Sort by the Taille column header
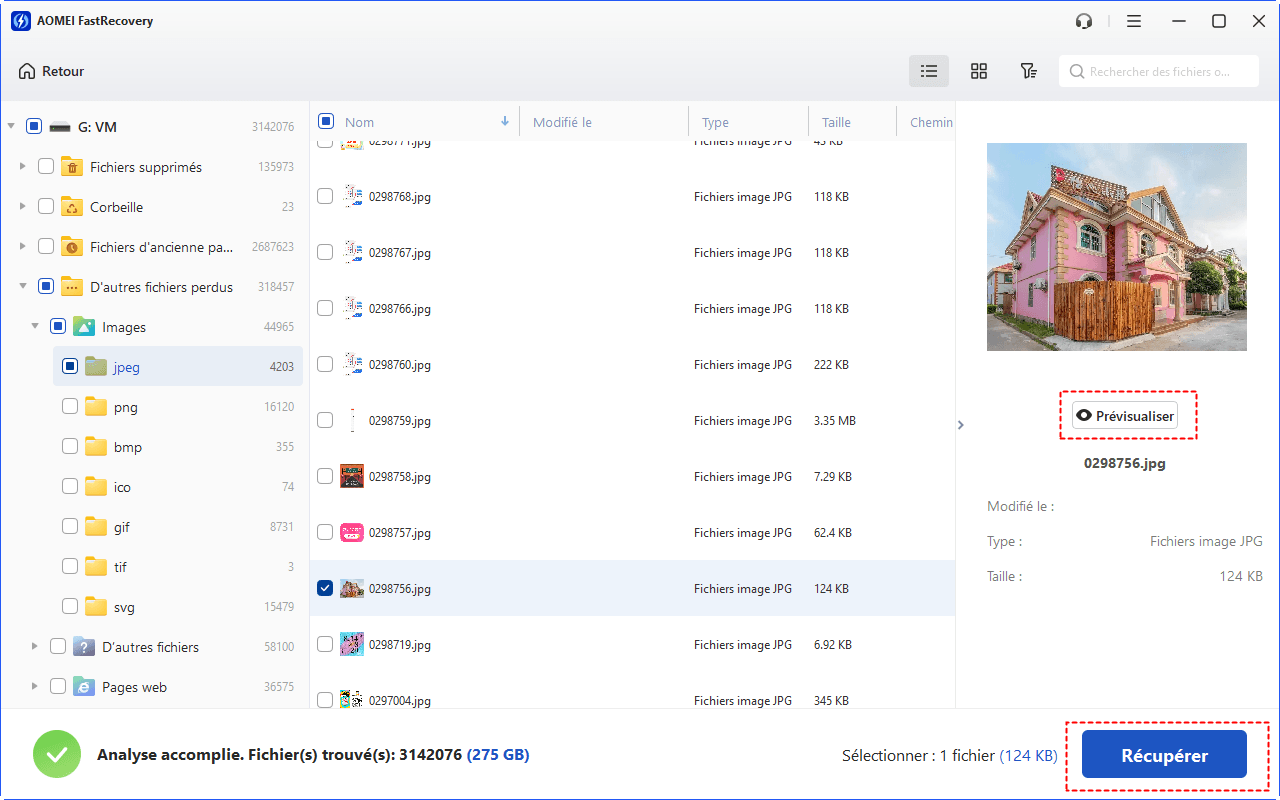 point(836,122)
